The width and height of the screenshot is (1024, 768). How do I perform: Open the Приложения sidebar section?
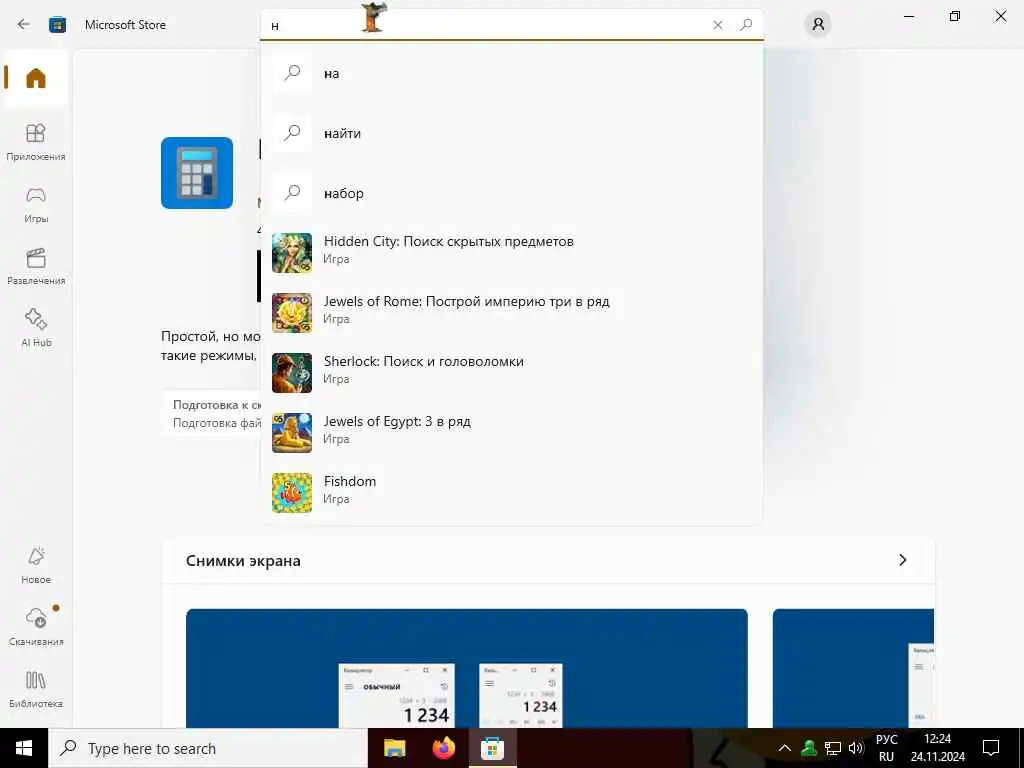click(x=36, y=142)
